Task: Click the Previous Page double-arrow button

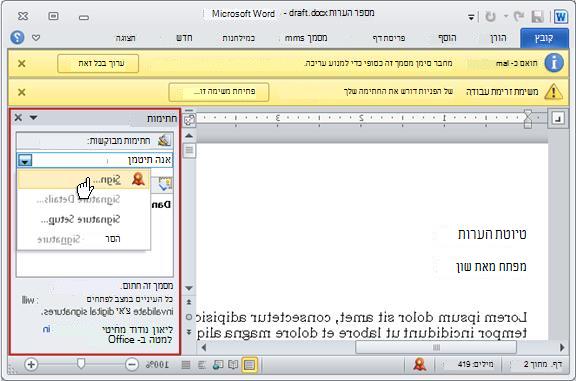Action: click(189, 302)
